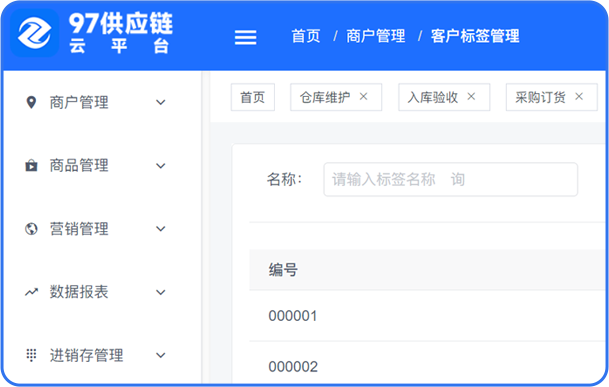
Task: Switch to the 首页 tab
Action: pyautogui.click(x=253, y=97)
